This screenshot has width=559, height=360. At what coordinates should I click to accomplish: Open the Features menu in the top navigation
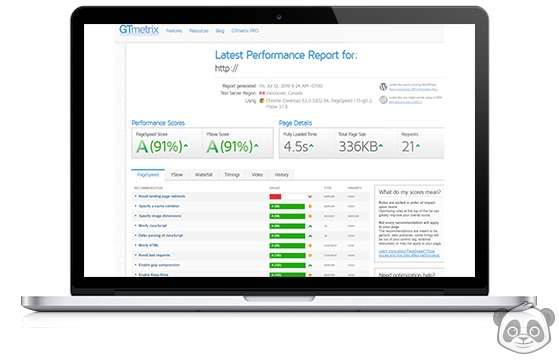174,31
